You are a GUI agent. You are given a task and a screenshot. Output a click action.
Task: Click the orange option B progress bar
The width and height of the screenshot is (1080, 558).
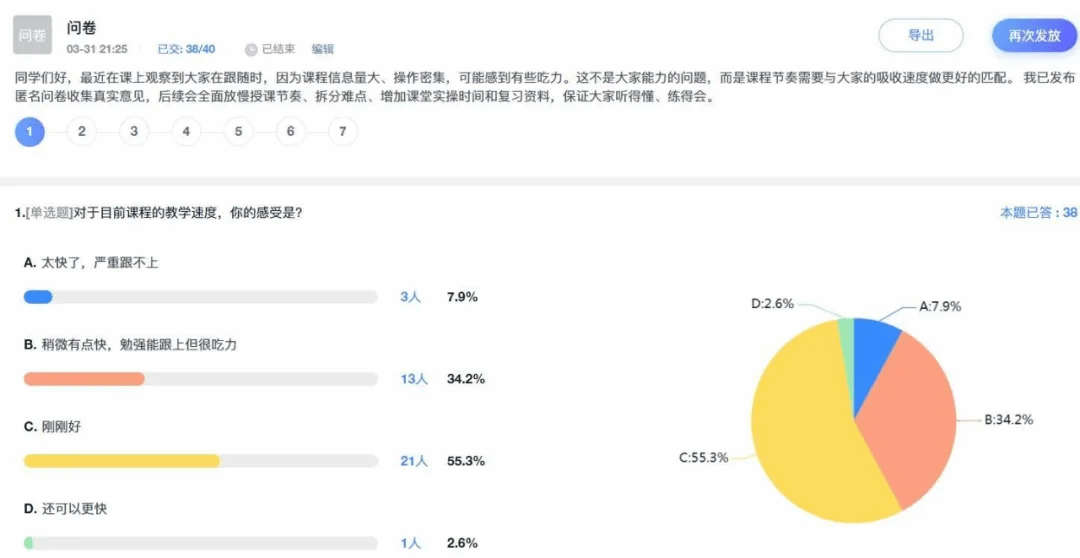(x=84, y=379)
